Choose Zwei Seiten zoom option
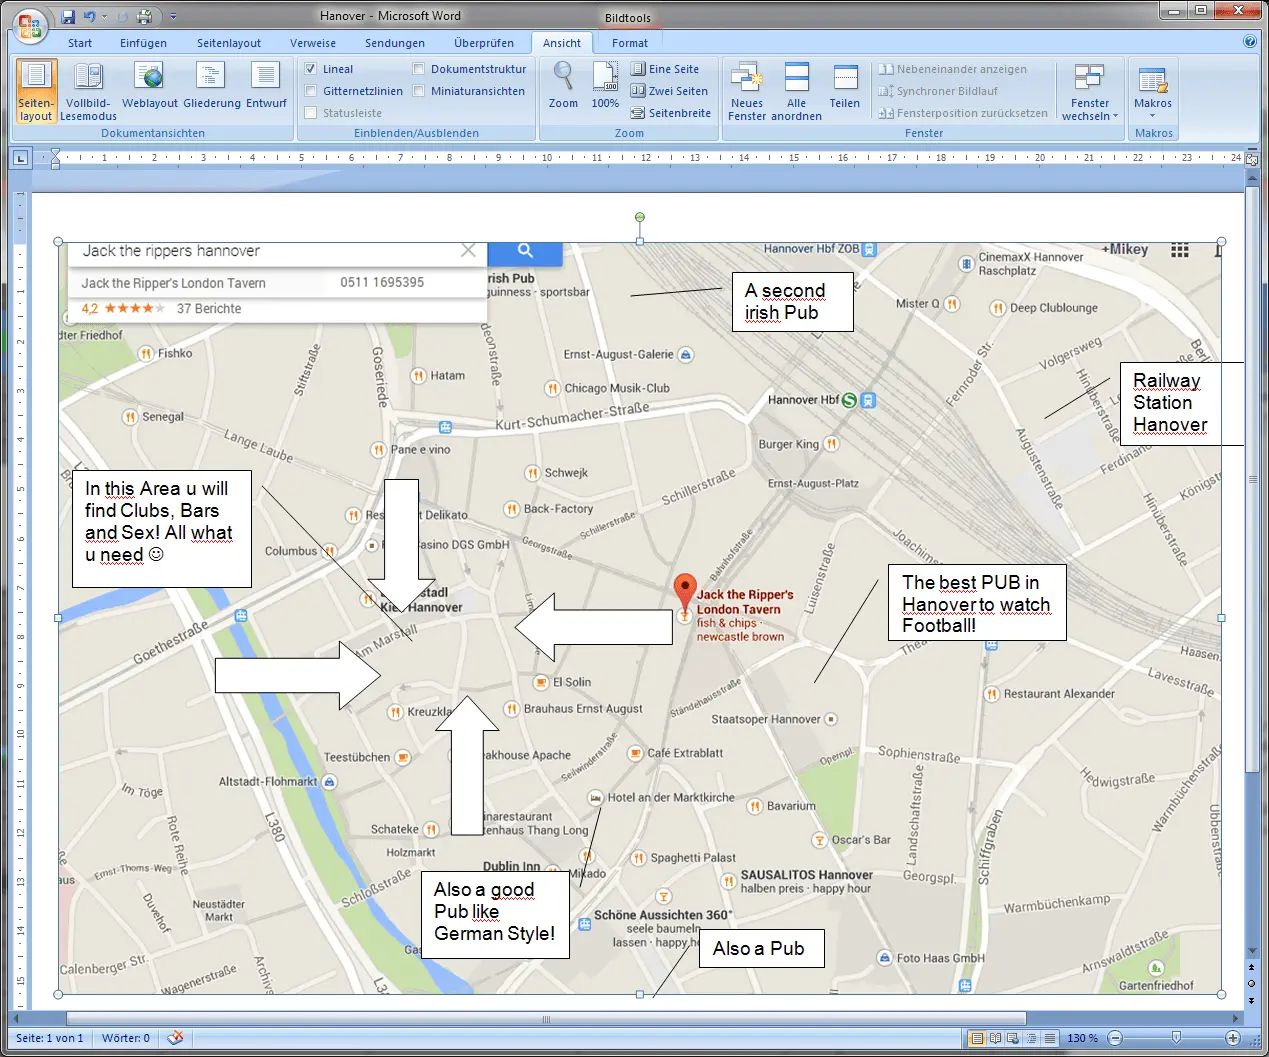This screenshot has width=1269, height=1057. (669, 91)
